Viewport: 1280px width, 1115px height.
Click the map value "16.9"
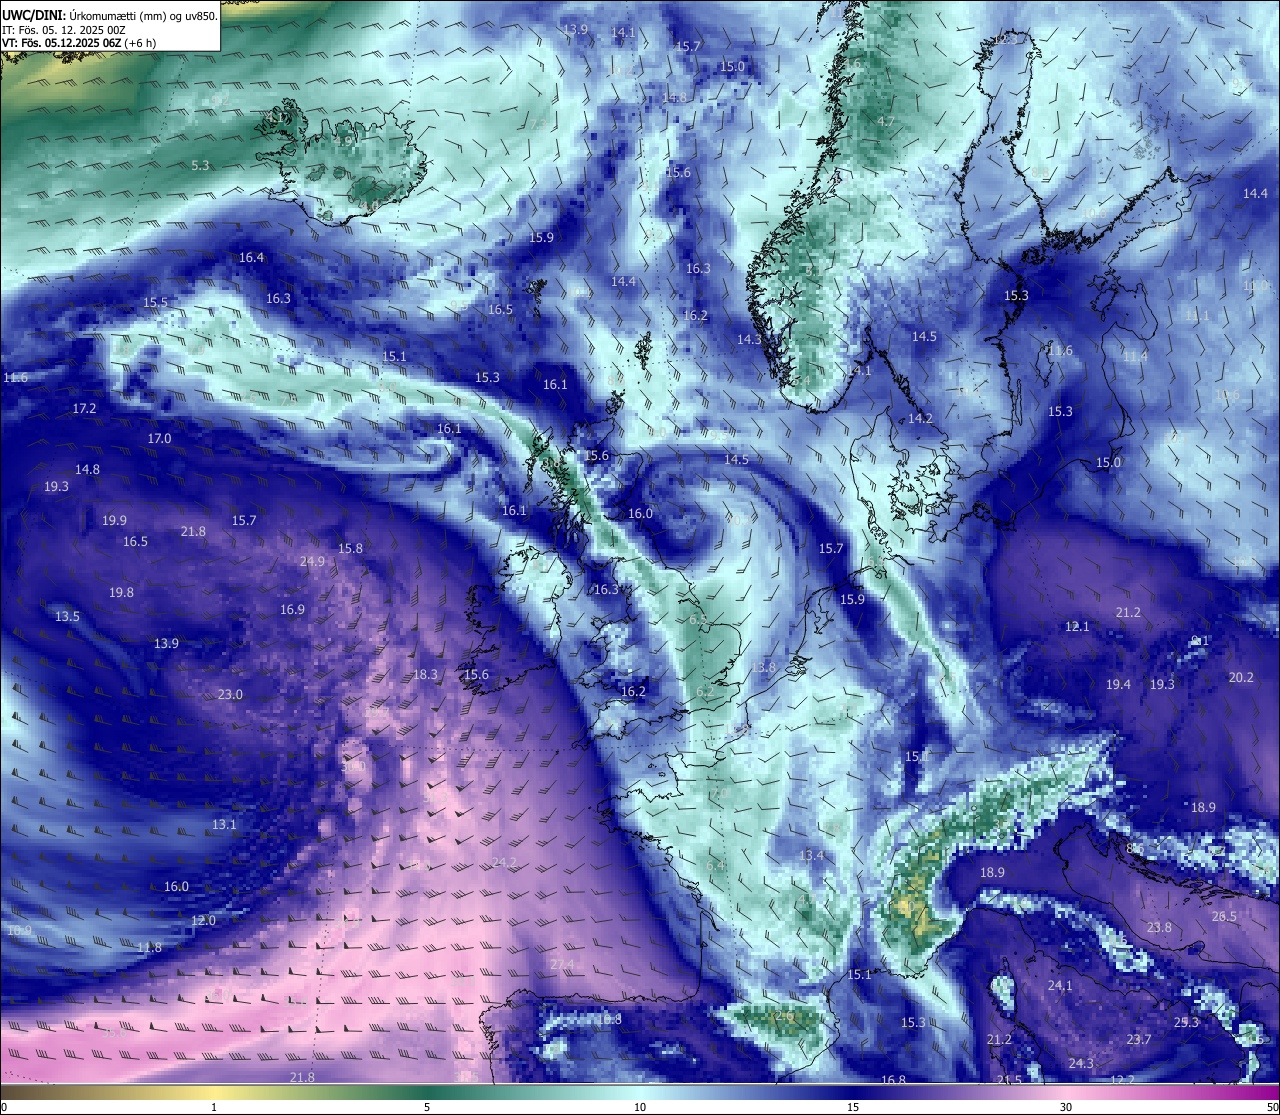pos(292,609)
